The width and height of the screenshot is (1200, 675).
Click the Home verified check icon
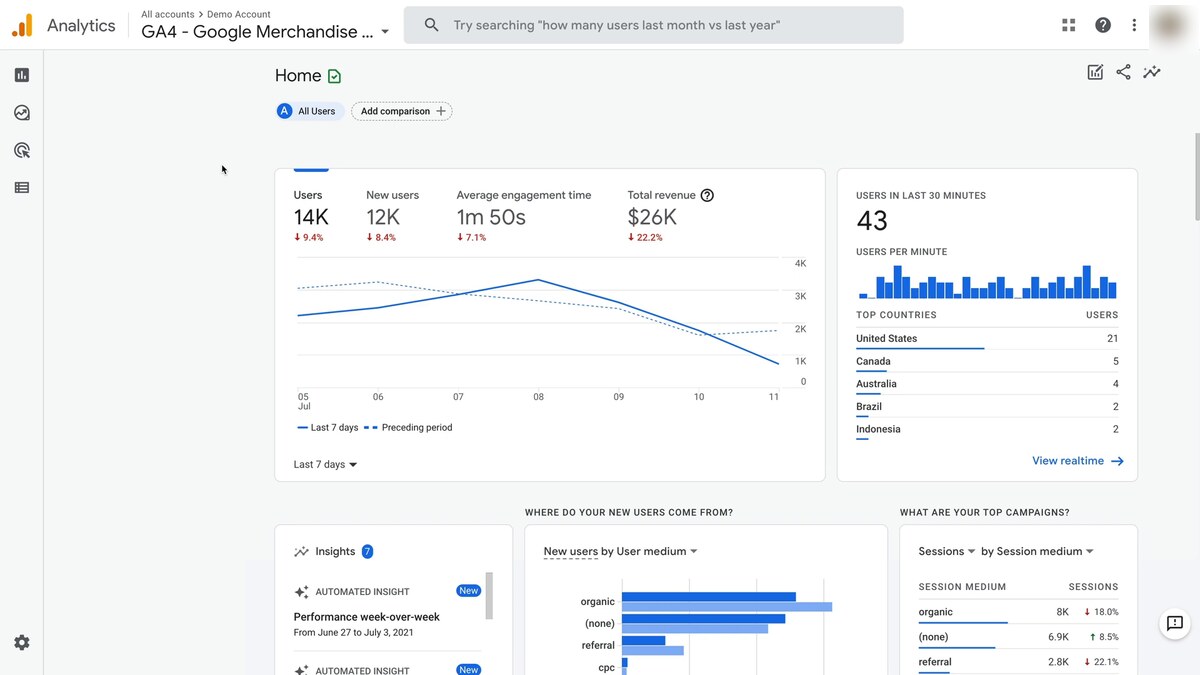click(334, 76)
